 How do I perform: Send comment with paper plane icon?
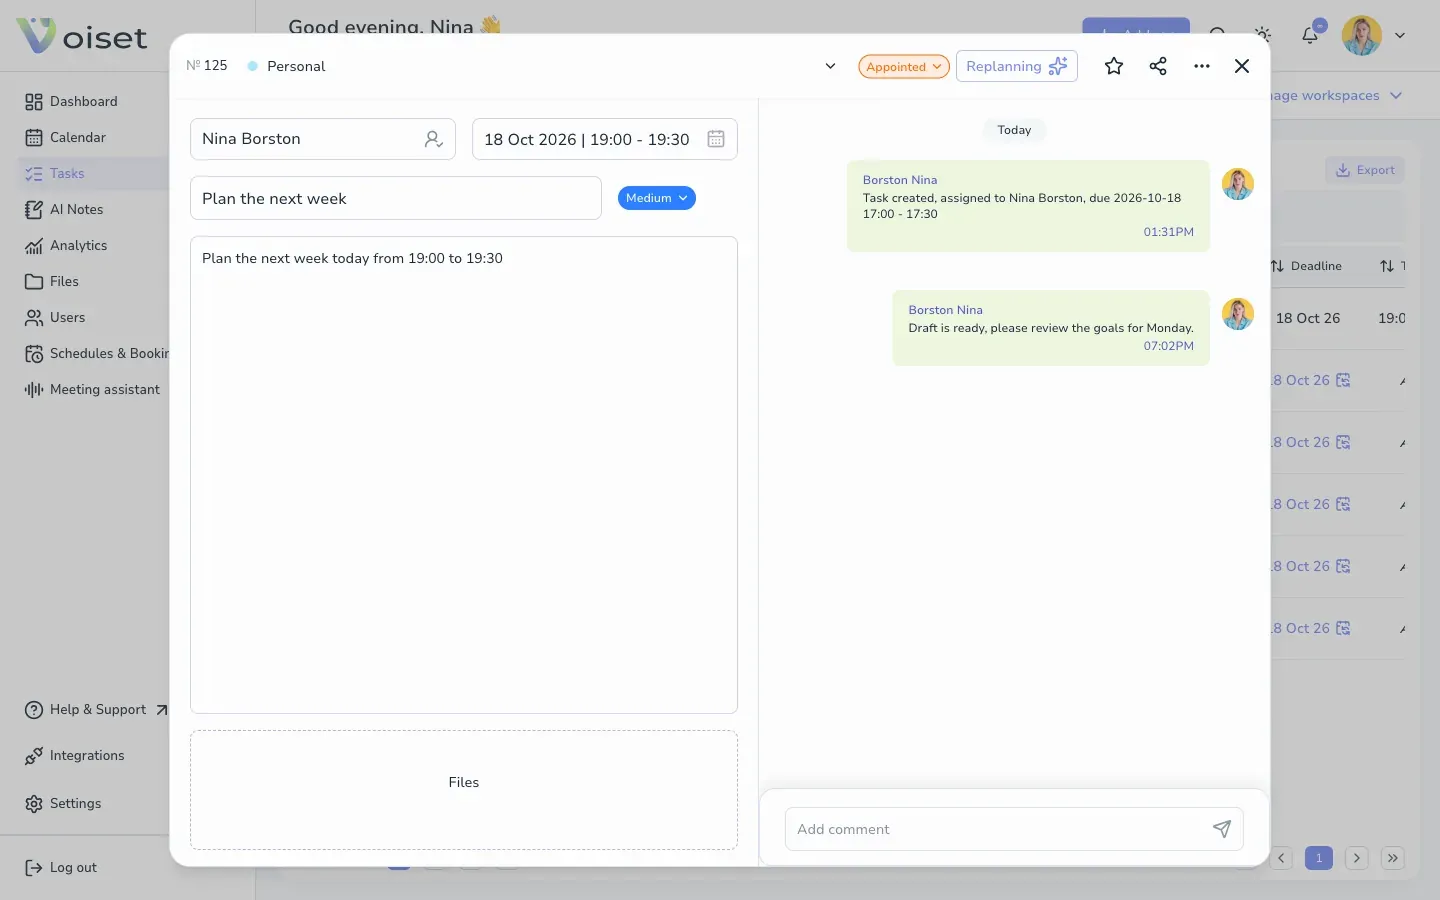point(1221,829)
